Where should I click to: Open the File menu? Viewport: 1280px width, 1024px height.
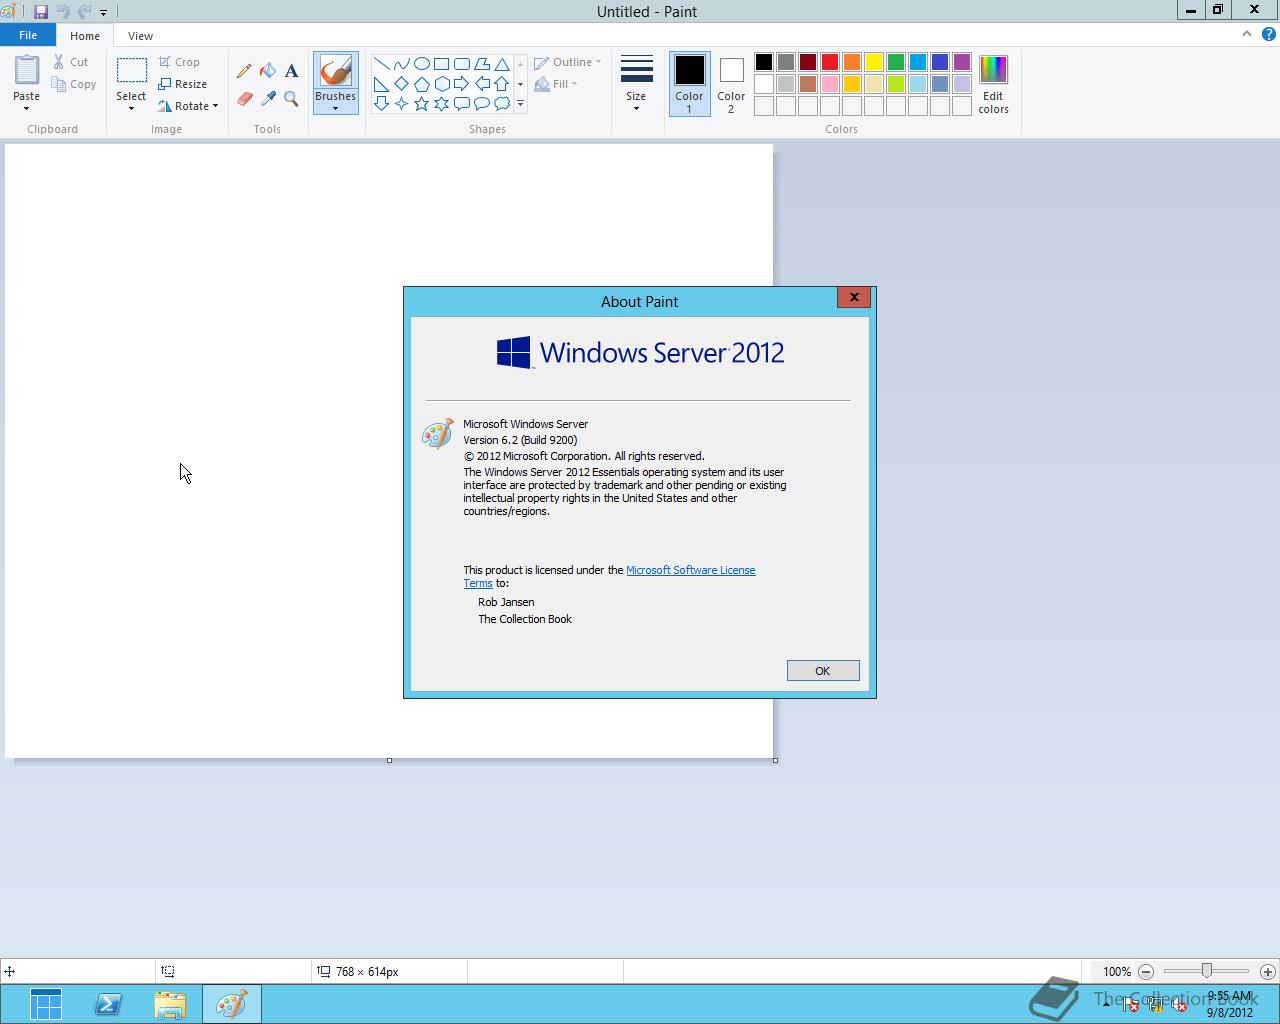click(x=28, y=35)
